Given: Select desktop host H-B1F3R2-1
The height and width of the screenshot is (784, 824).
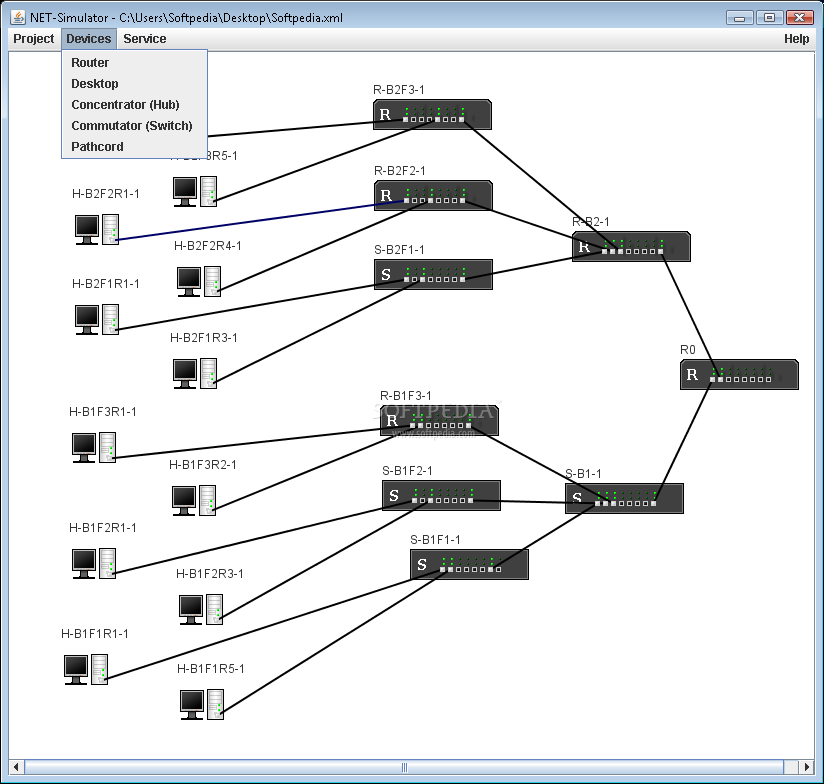Looking at the screenshot, I should tap(194, 501).
